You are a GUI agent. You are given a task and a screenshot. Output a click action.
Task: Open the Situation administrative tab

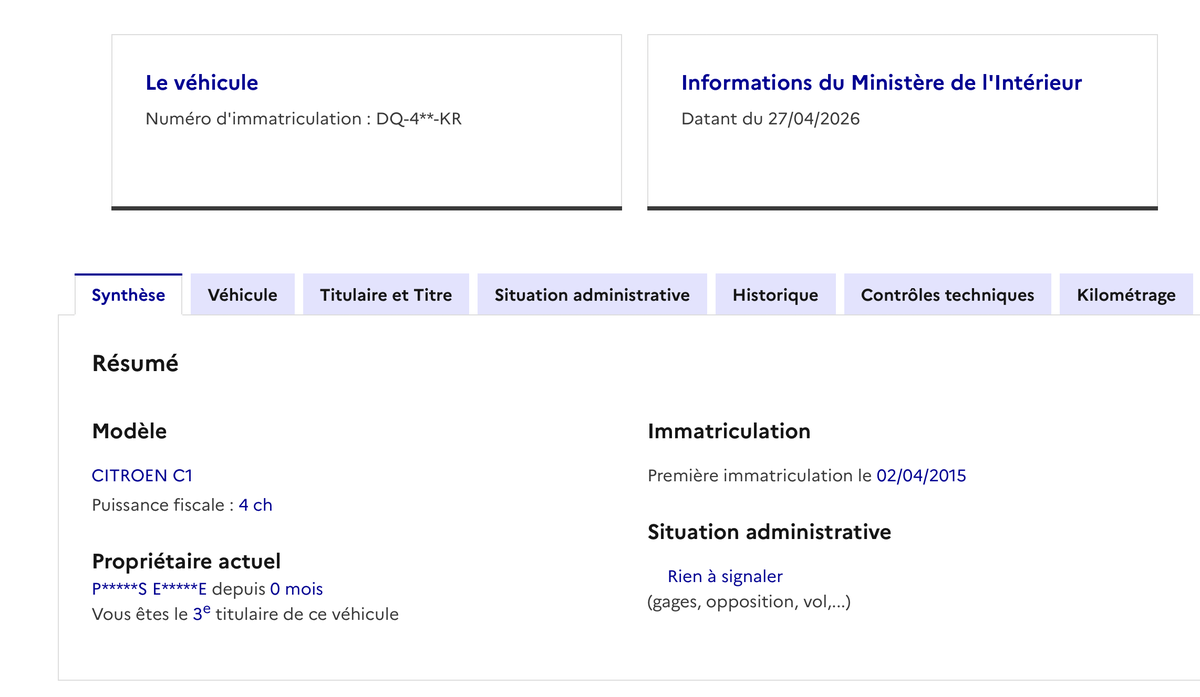coord(592,295)
